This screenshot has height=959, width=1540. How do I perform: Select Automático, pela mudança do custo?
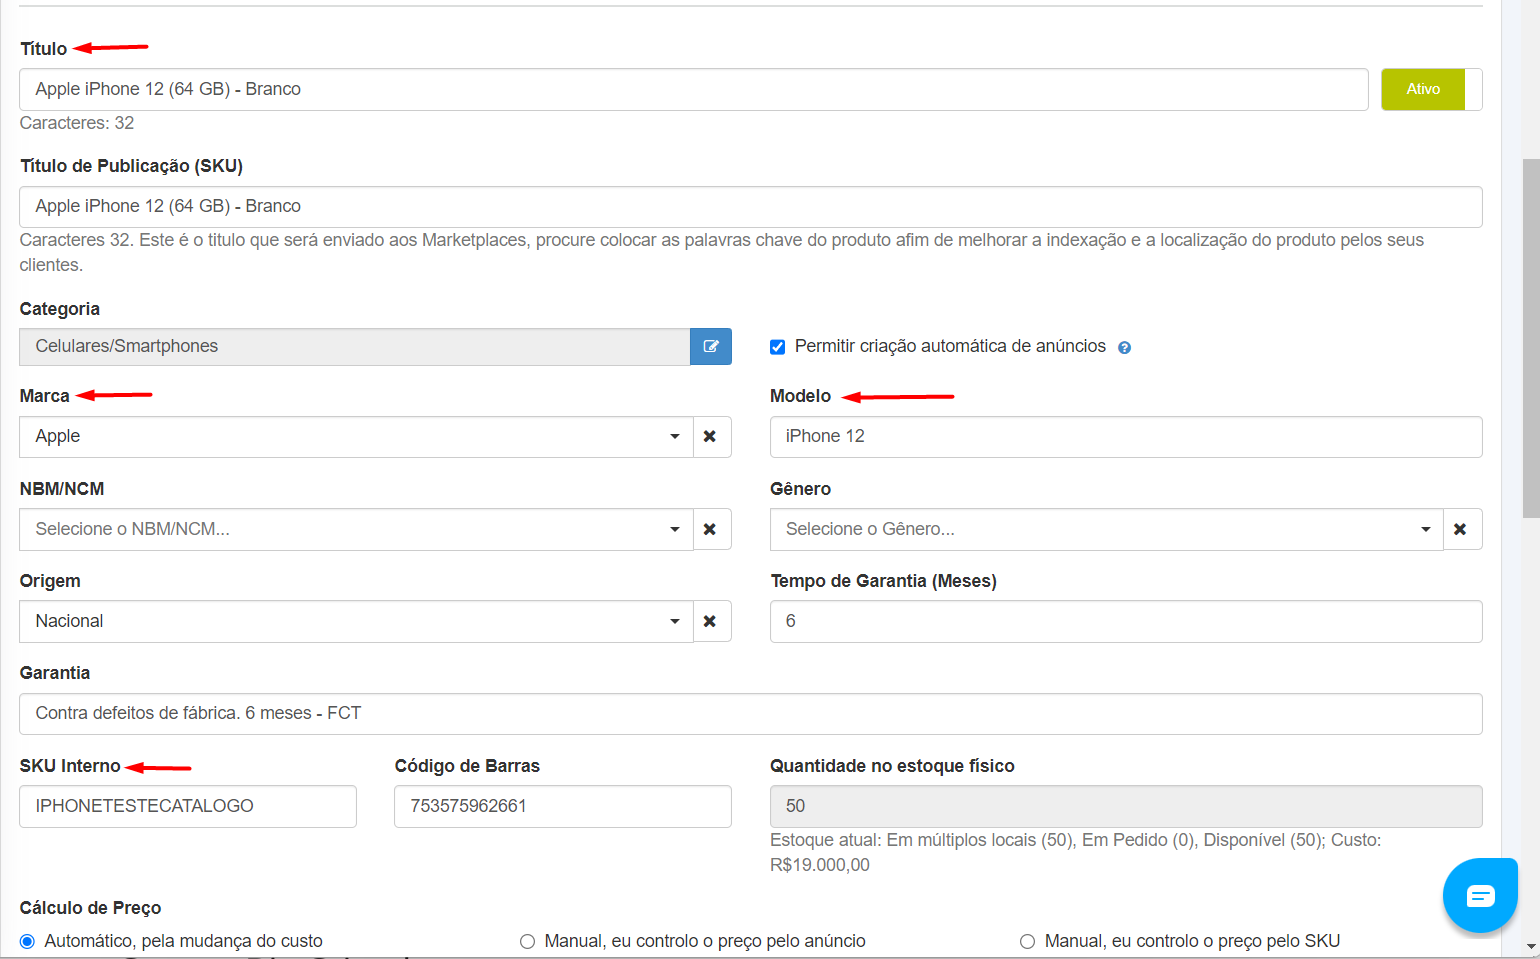(x=27, y=941)
